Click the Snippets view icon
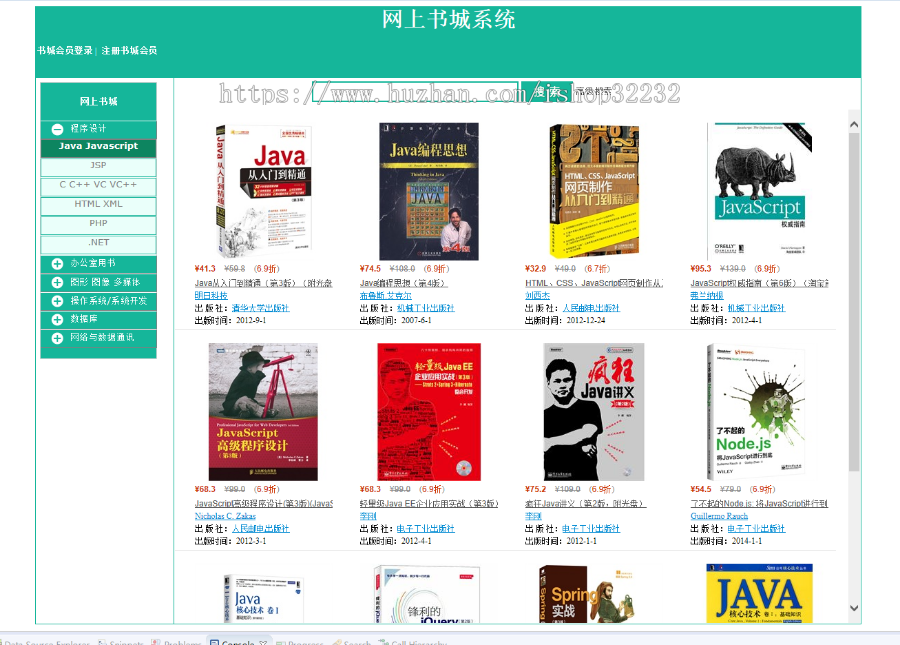900x645 pixels. point(105,641)
